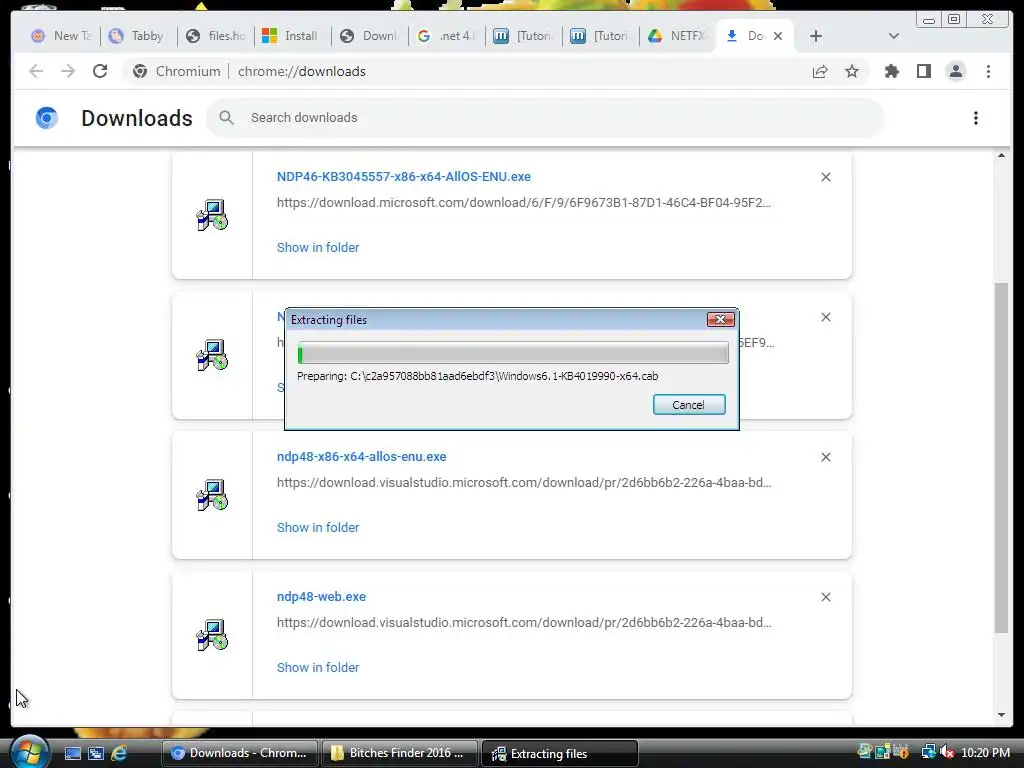1024x768 pixels.
Task: Click the scrollbar down arrow
Action: pyautogui.click(x=1001, y=714)
